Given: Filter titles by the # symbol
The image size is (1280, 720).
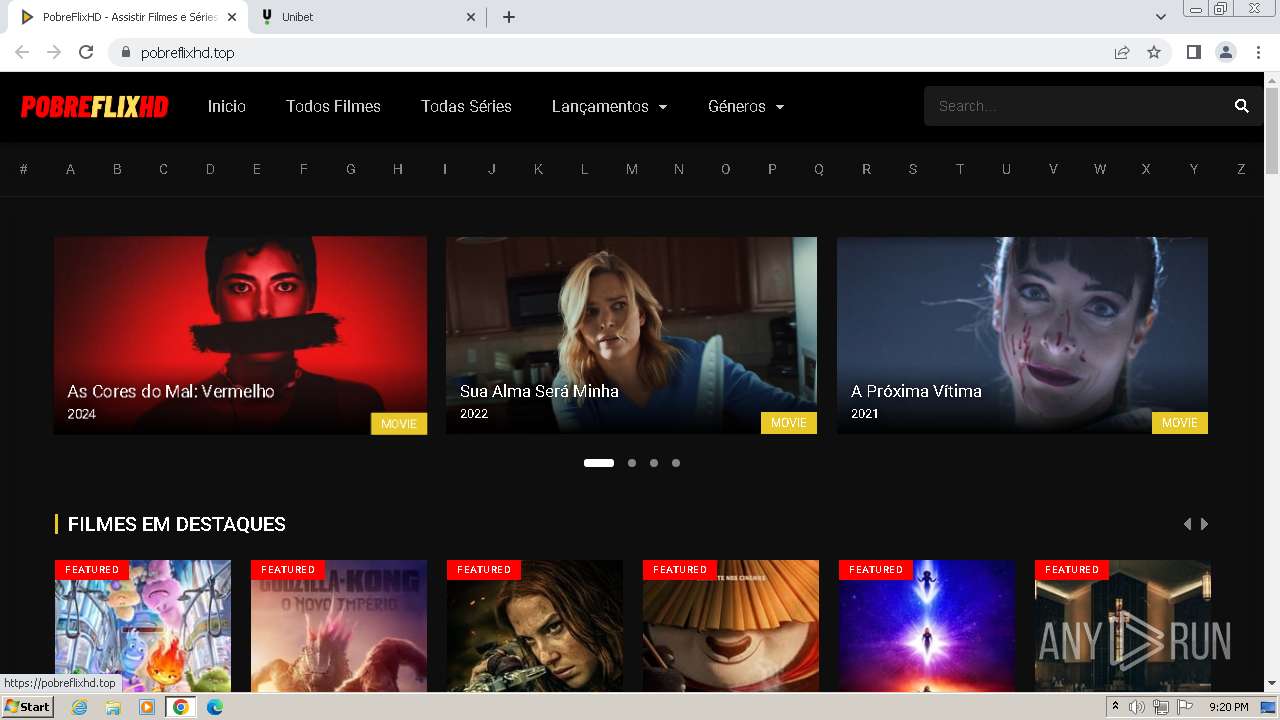Looking at the screenshot, I should tap(23, 169).
